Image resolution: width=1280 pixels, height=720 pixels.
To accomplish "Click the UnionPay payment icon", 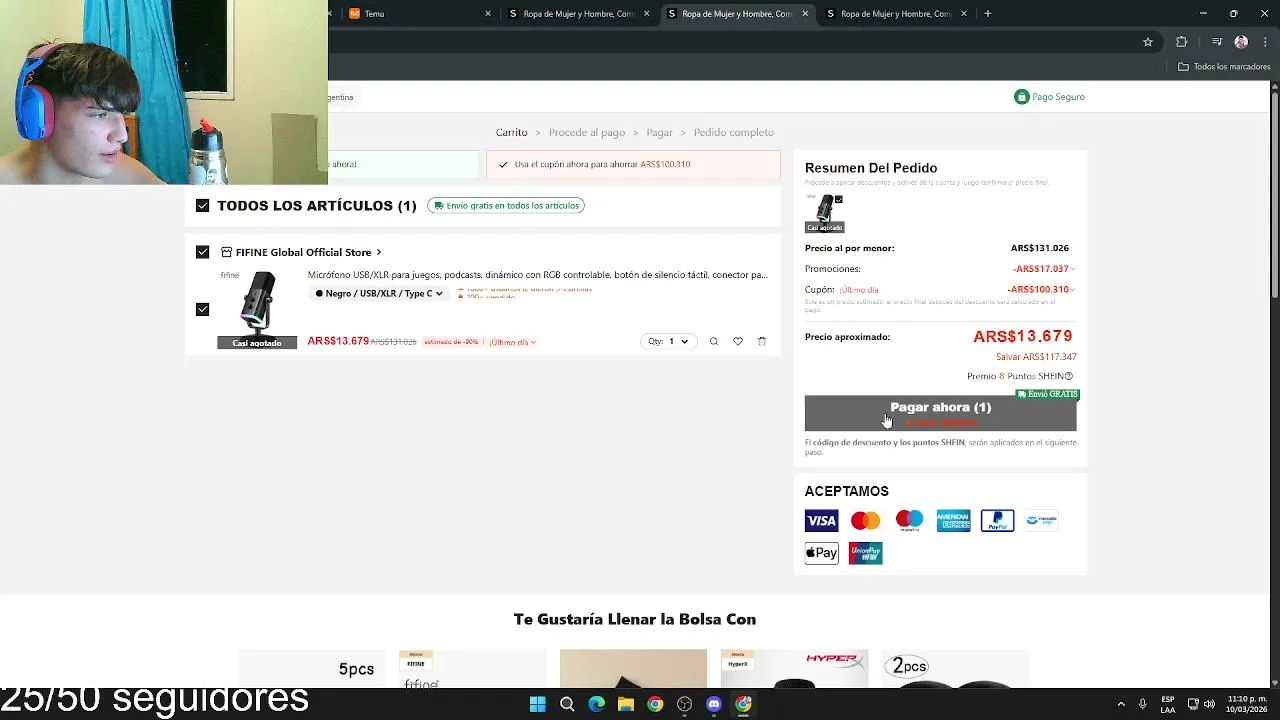I will (865, 553).
